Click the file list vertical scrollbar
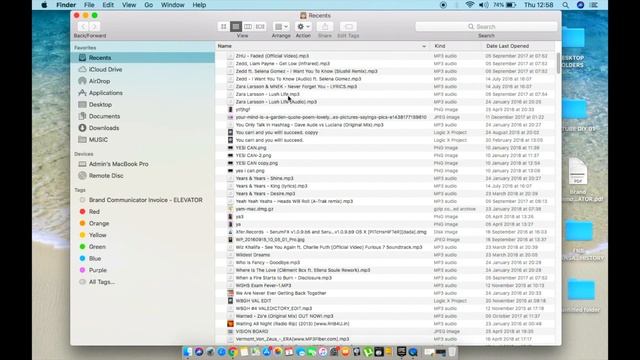This screenshot has width=640, height=360. point(558,63)
